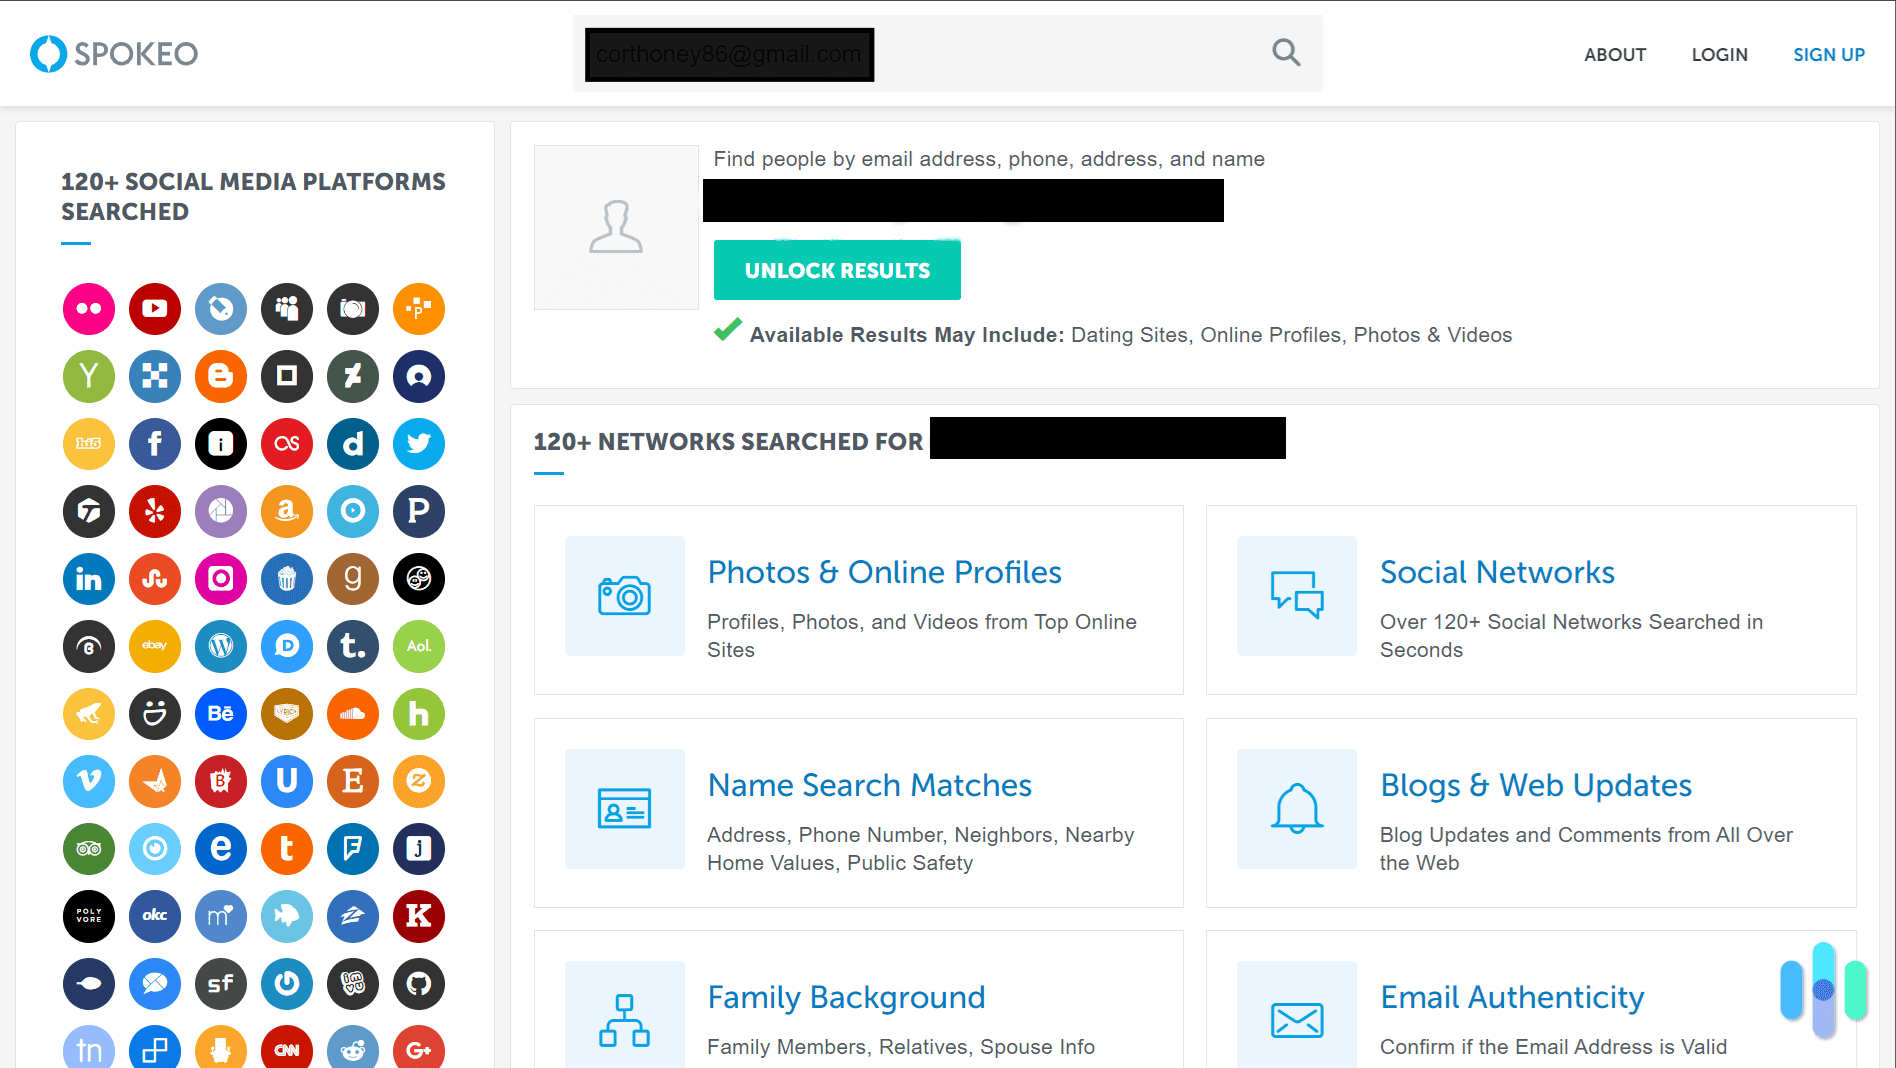Click the search magnifier icon
Image resolution: width=1896 pixels, height=1068 pixels.
click(x=1286, y=53)
